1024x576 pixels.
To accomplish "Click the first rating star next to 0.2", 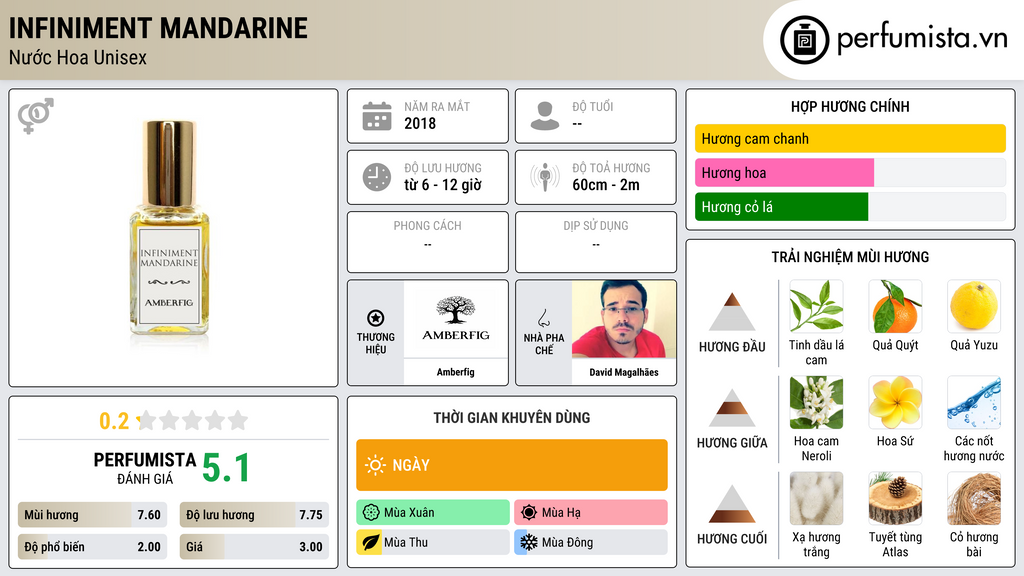I will coord(146,420).
